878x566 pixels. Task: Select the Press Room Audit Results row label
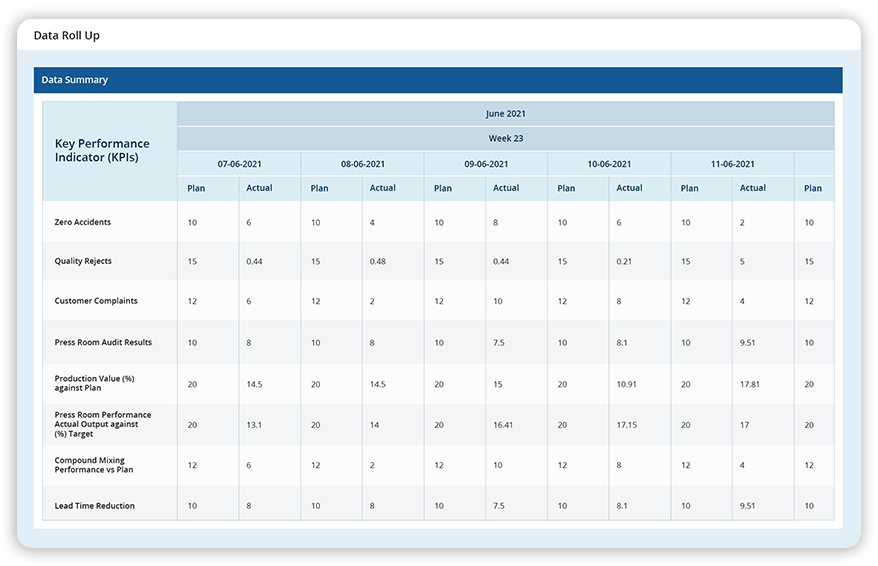coord(103,342)
